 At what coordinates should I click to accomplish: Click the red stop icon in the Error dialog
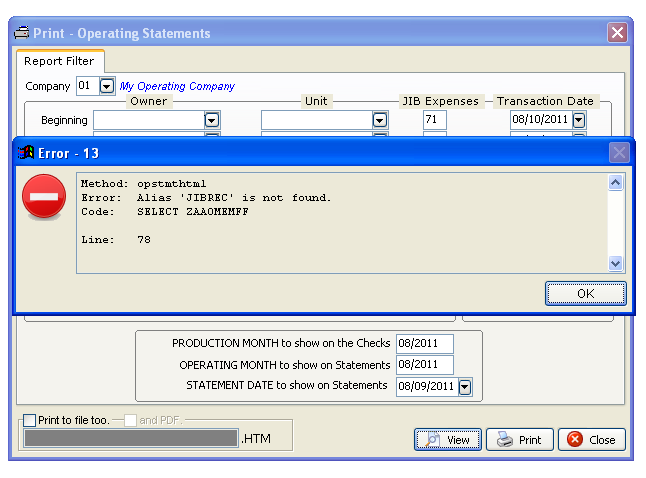(44, 196)
